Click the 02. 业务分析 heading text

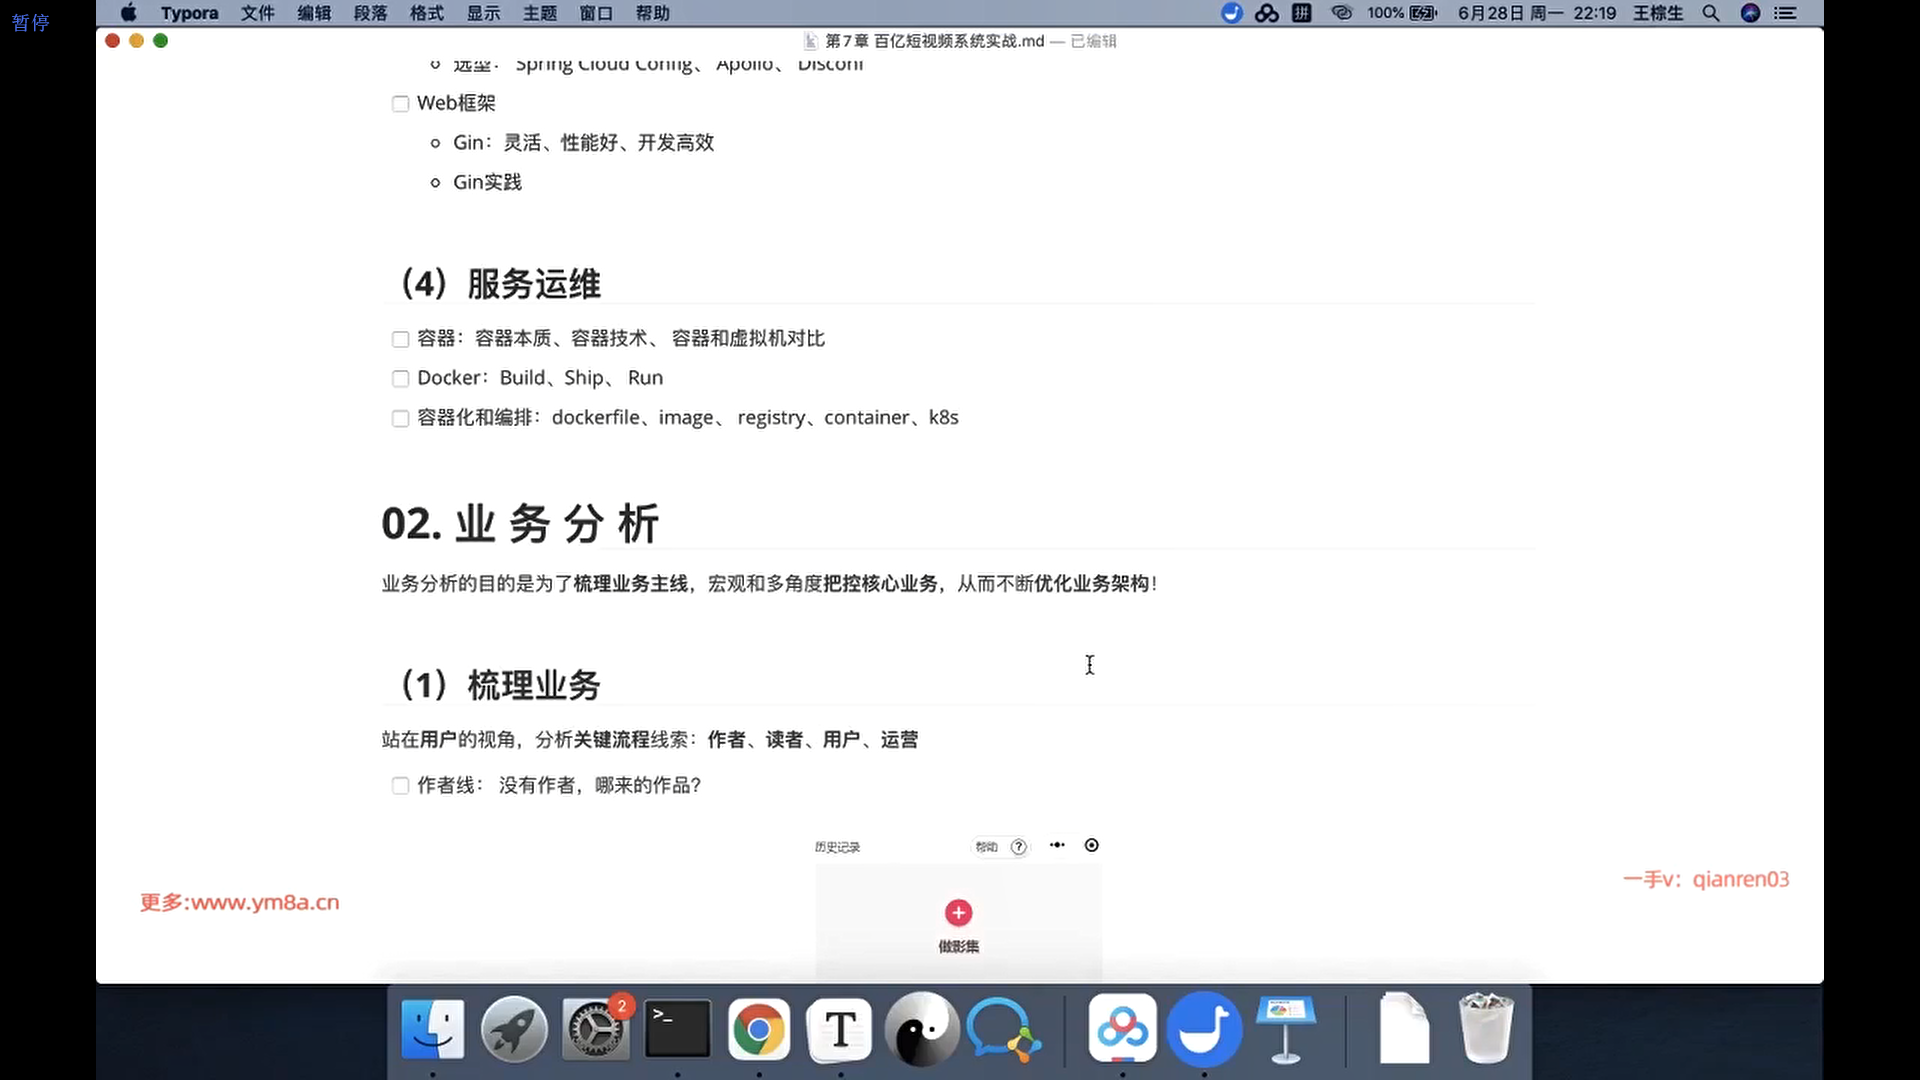(520, 524)
